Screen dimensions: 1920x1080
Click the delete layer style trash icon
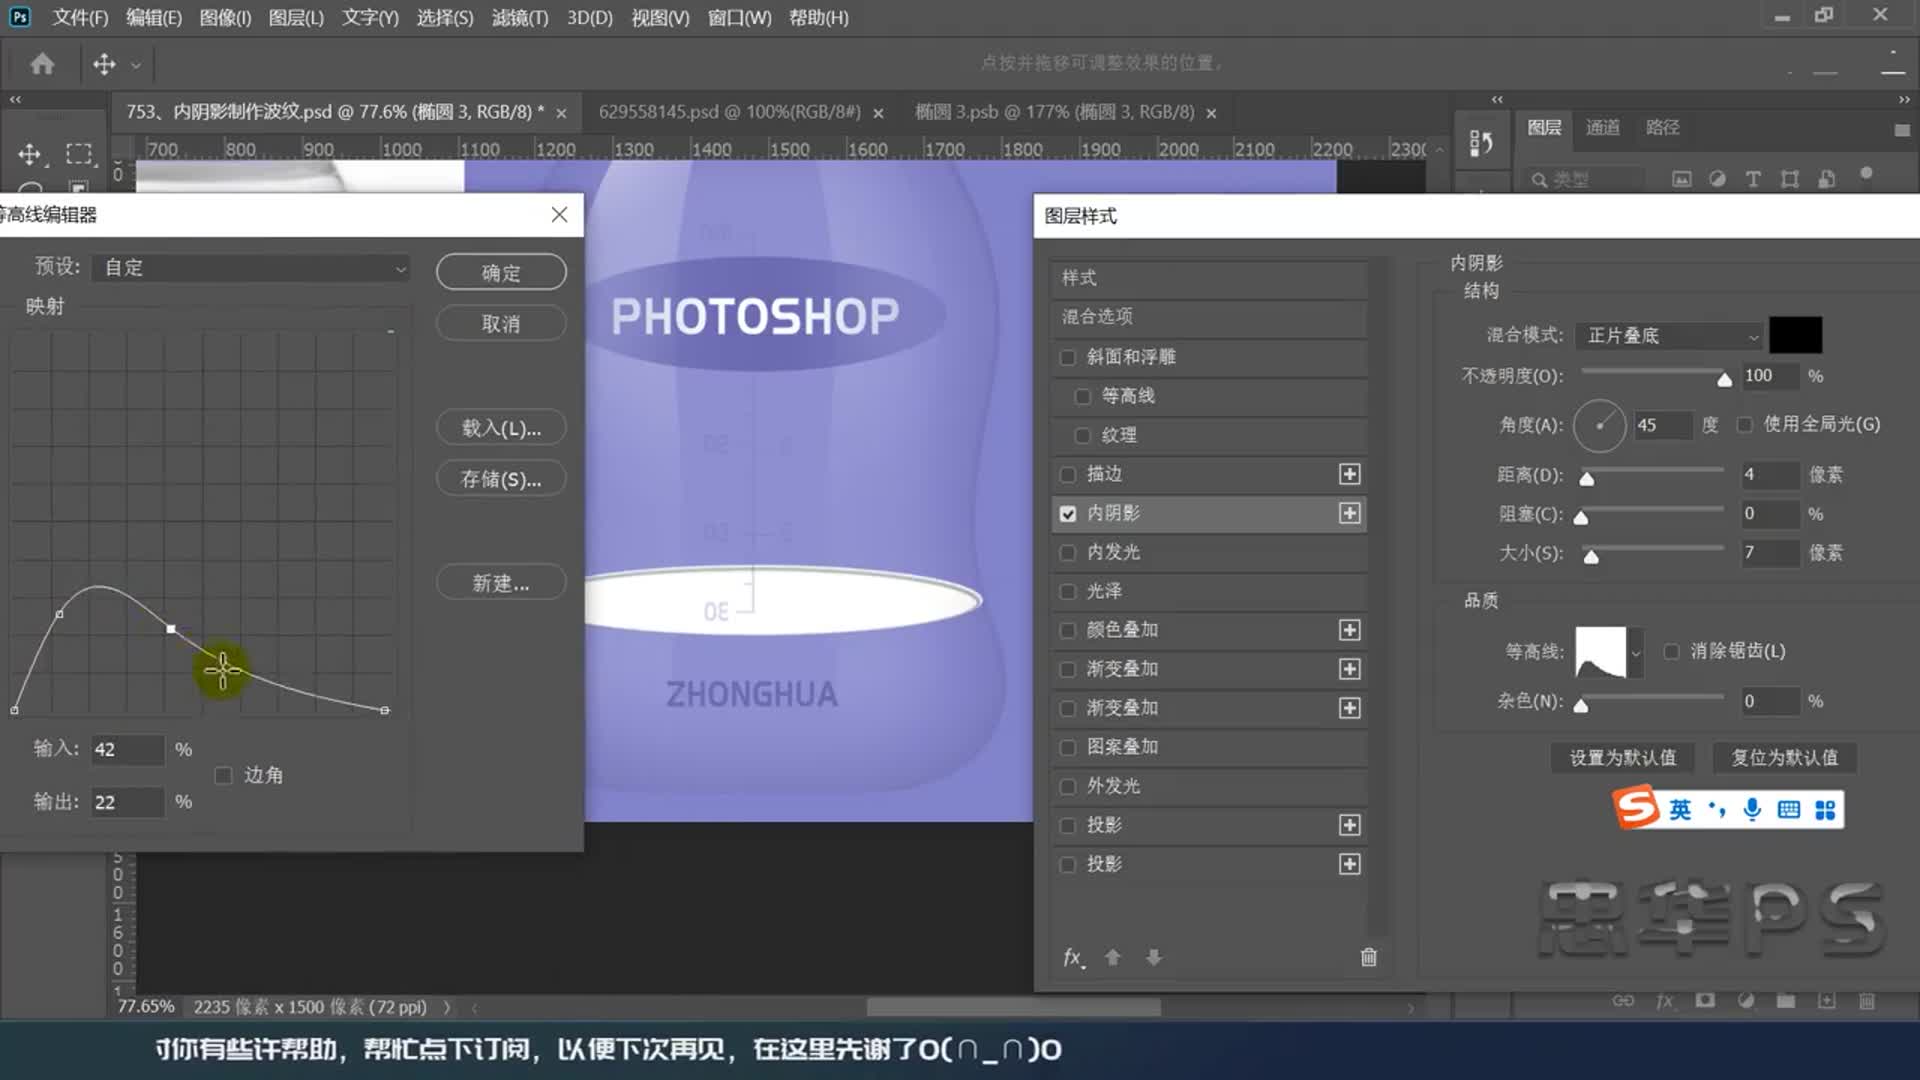click(x=1367, y=956)
